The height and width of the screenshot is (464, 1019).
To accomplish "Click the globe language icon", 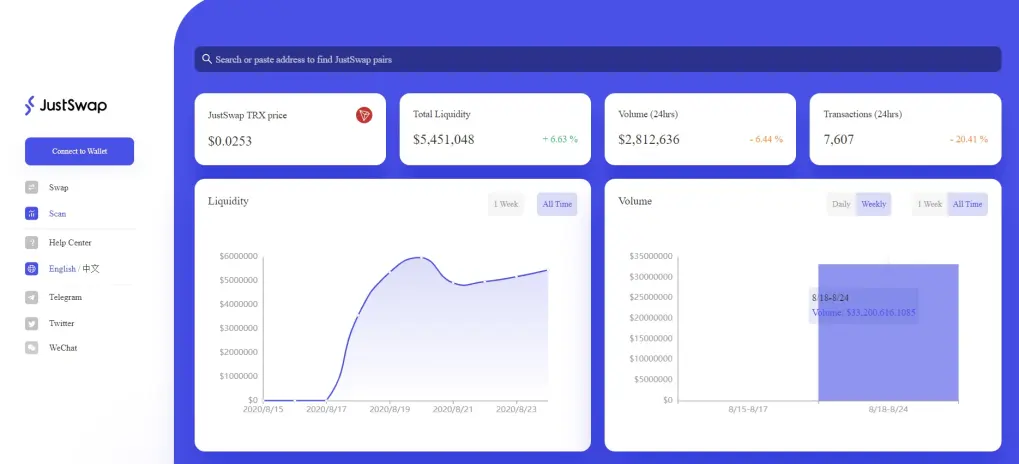I will [x=32, y=268].
